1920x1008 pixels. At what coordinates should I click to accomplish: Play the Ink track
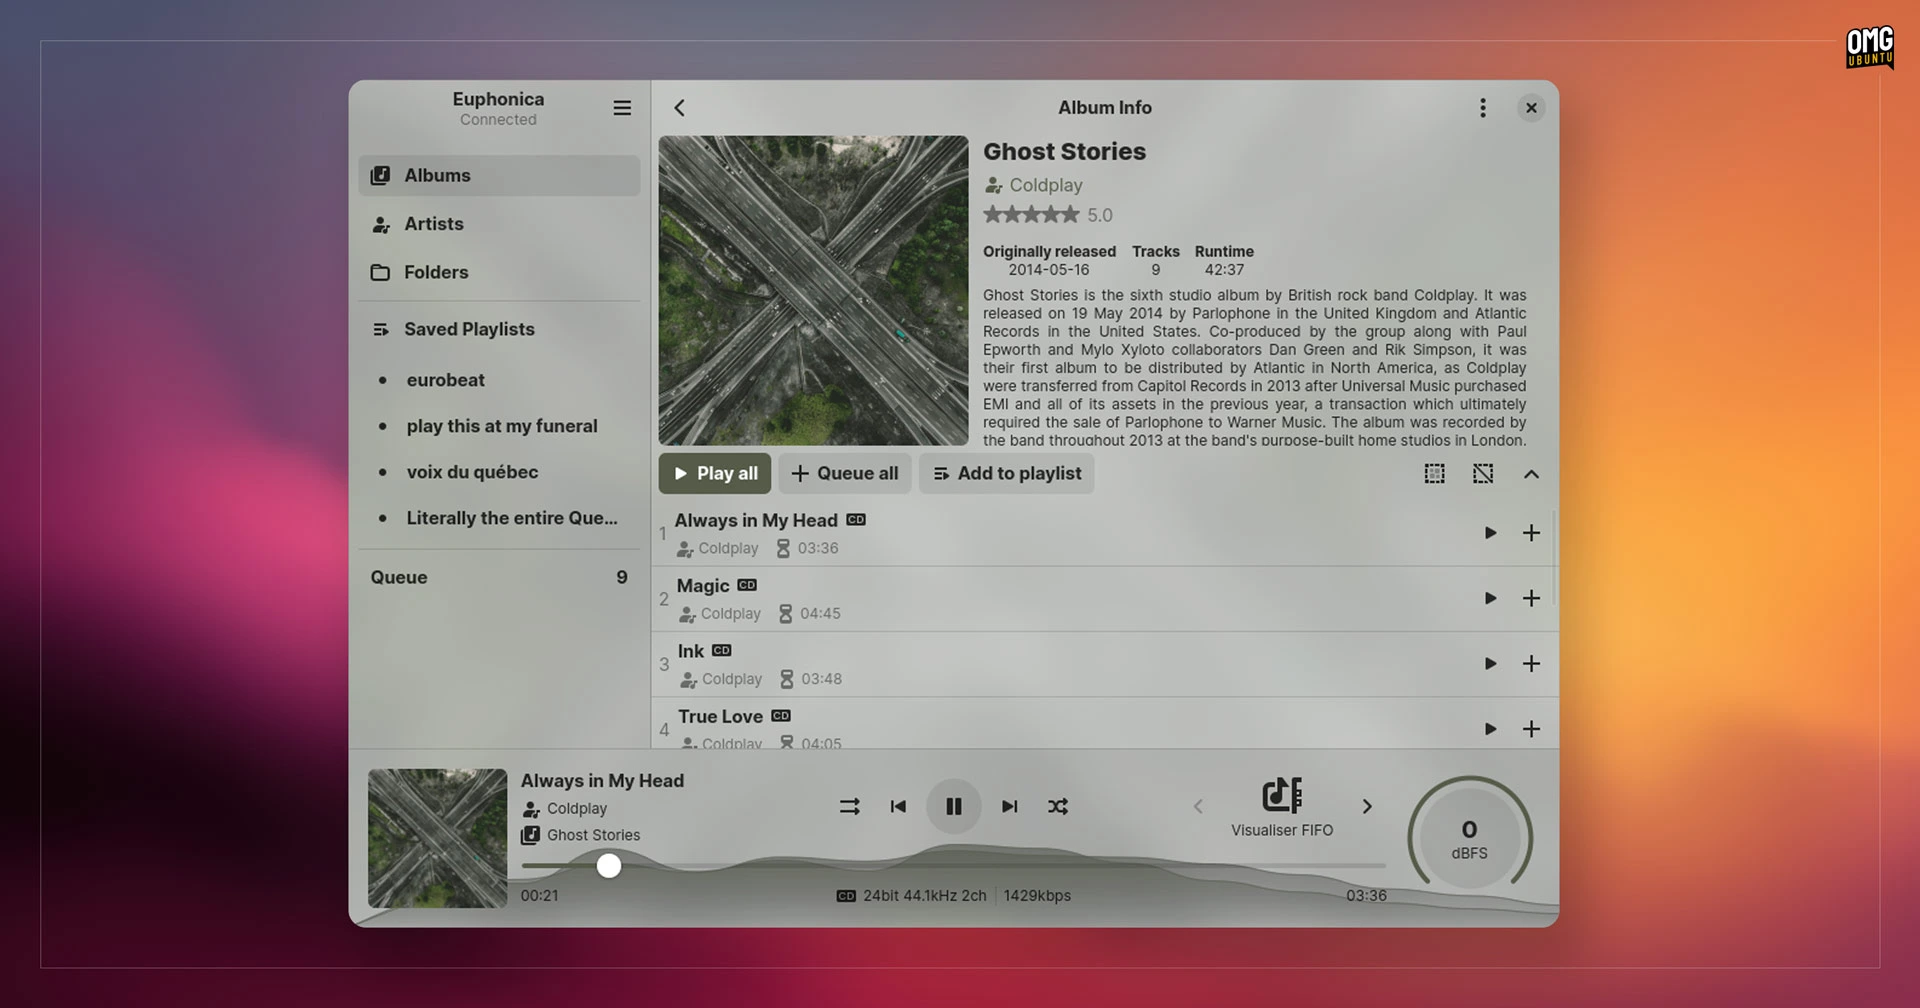(1490, 664)
